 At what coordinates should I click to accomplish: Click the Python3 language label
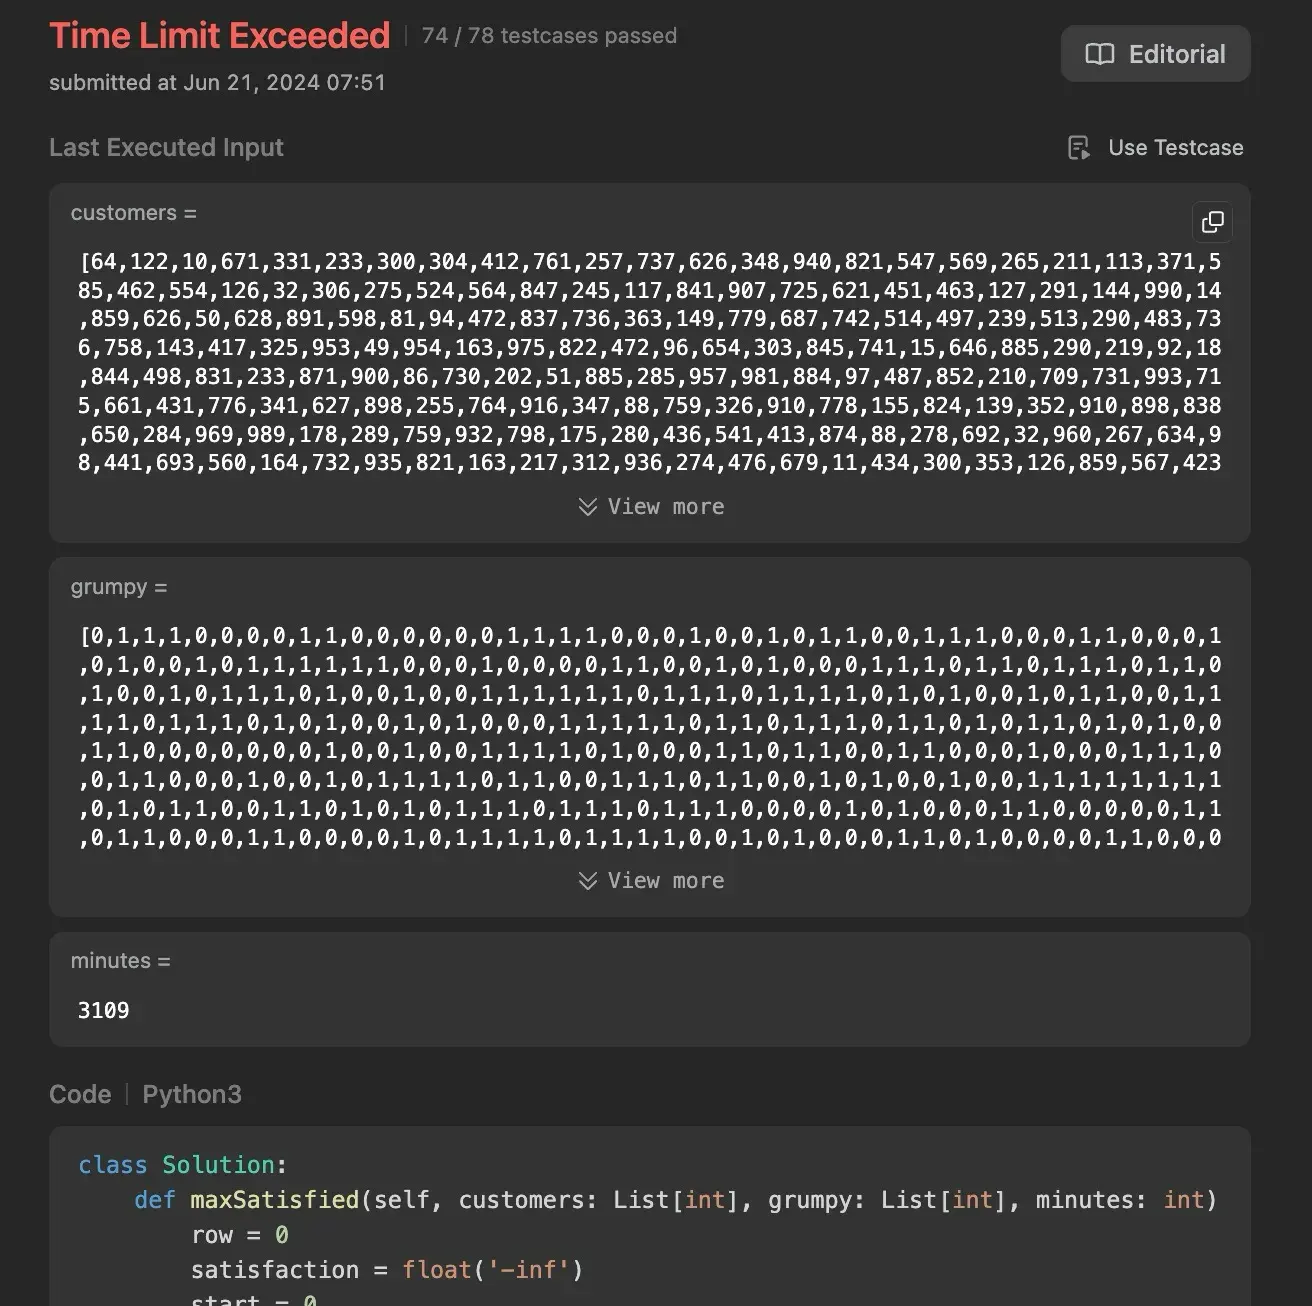coord(192,1095)
